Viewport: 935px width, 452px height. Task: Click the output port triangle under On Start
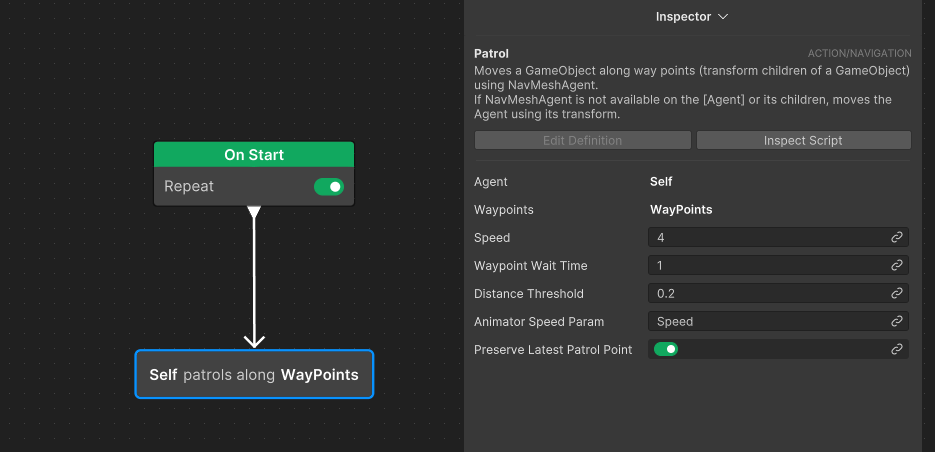pyautogui.click(x=254, y=212)
